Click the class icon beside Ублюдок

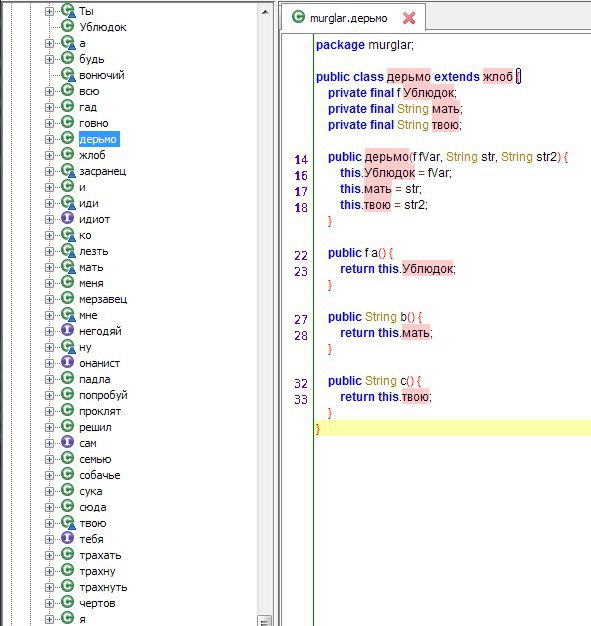click(x=67, y=26)
